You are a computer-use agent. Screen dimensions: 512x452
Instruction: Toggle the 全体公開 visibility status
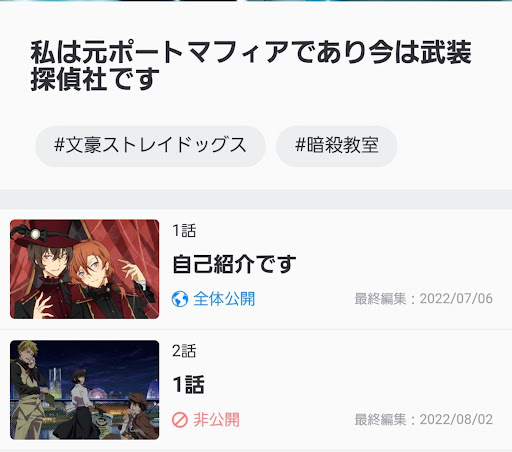(224, 299)
